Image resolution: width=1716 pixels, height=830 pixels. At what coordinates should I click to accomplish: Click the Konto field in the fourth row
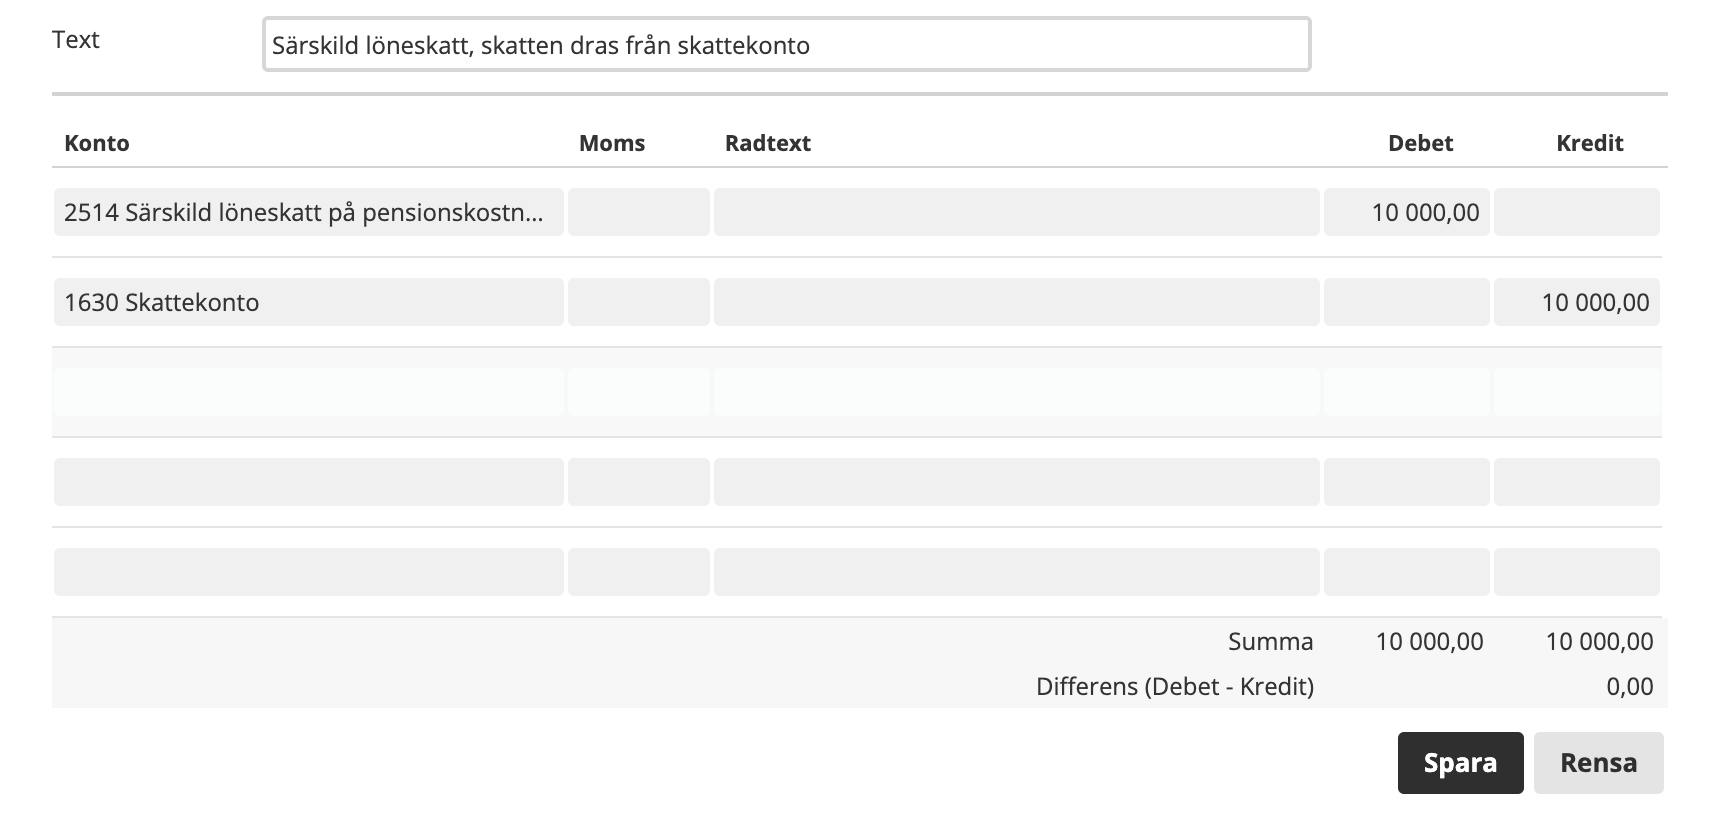[309, 482]
